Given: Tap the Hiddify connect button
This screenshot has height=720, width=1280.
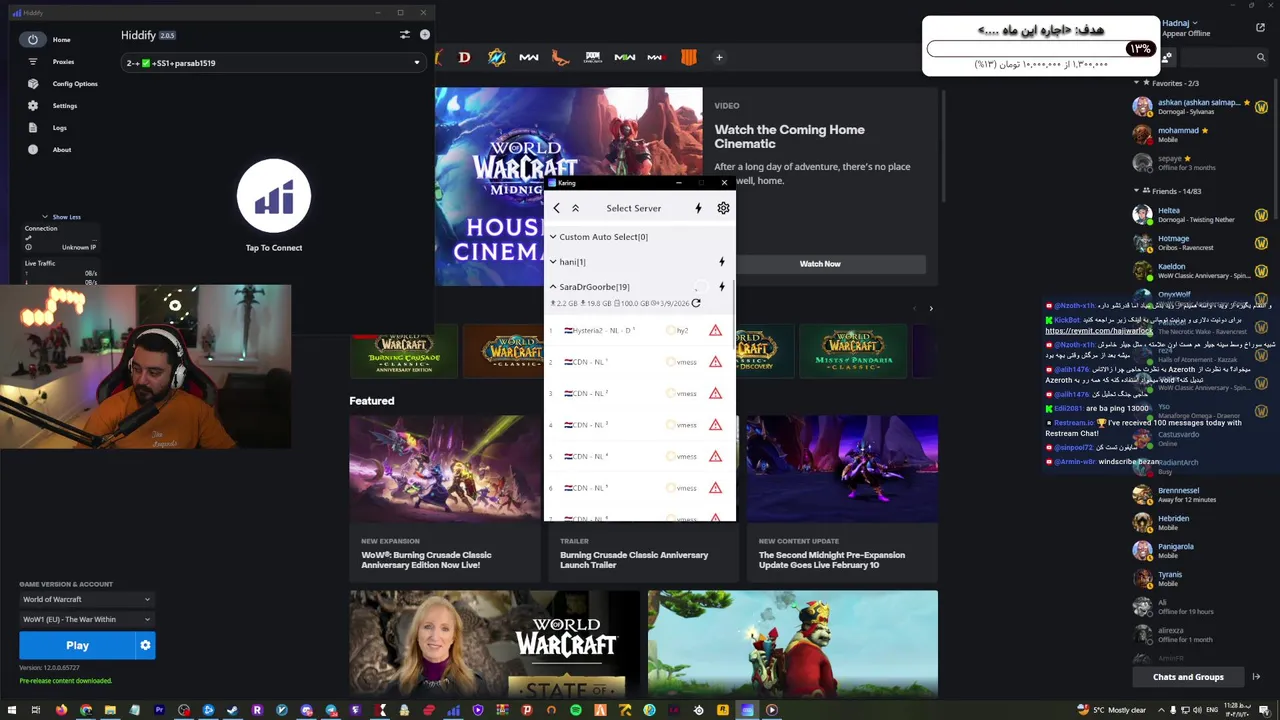Looking at the screenshot, I should (274, 196).
